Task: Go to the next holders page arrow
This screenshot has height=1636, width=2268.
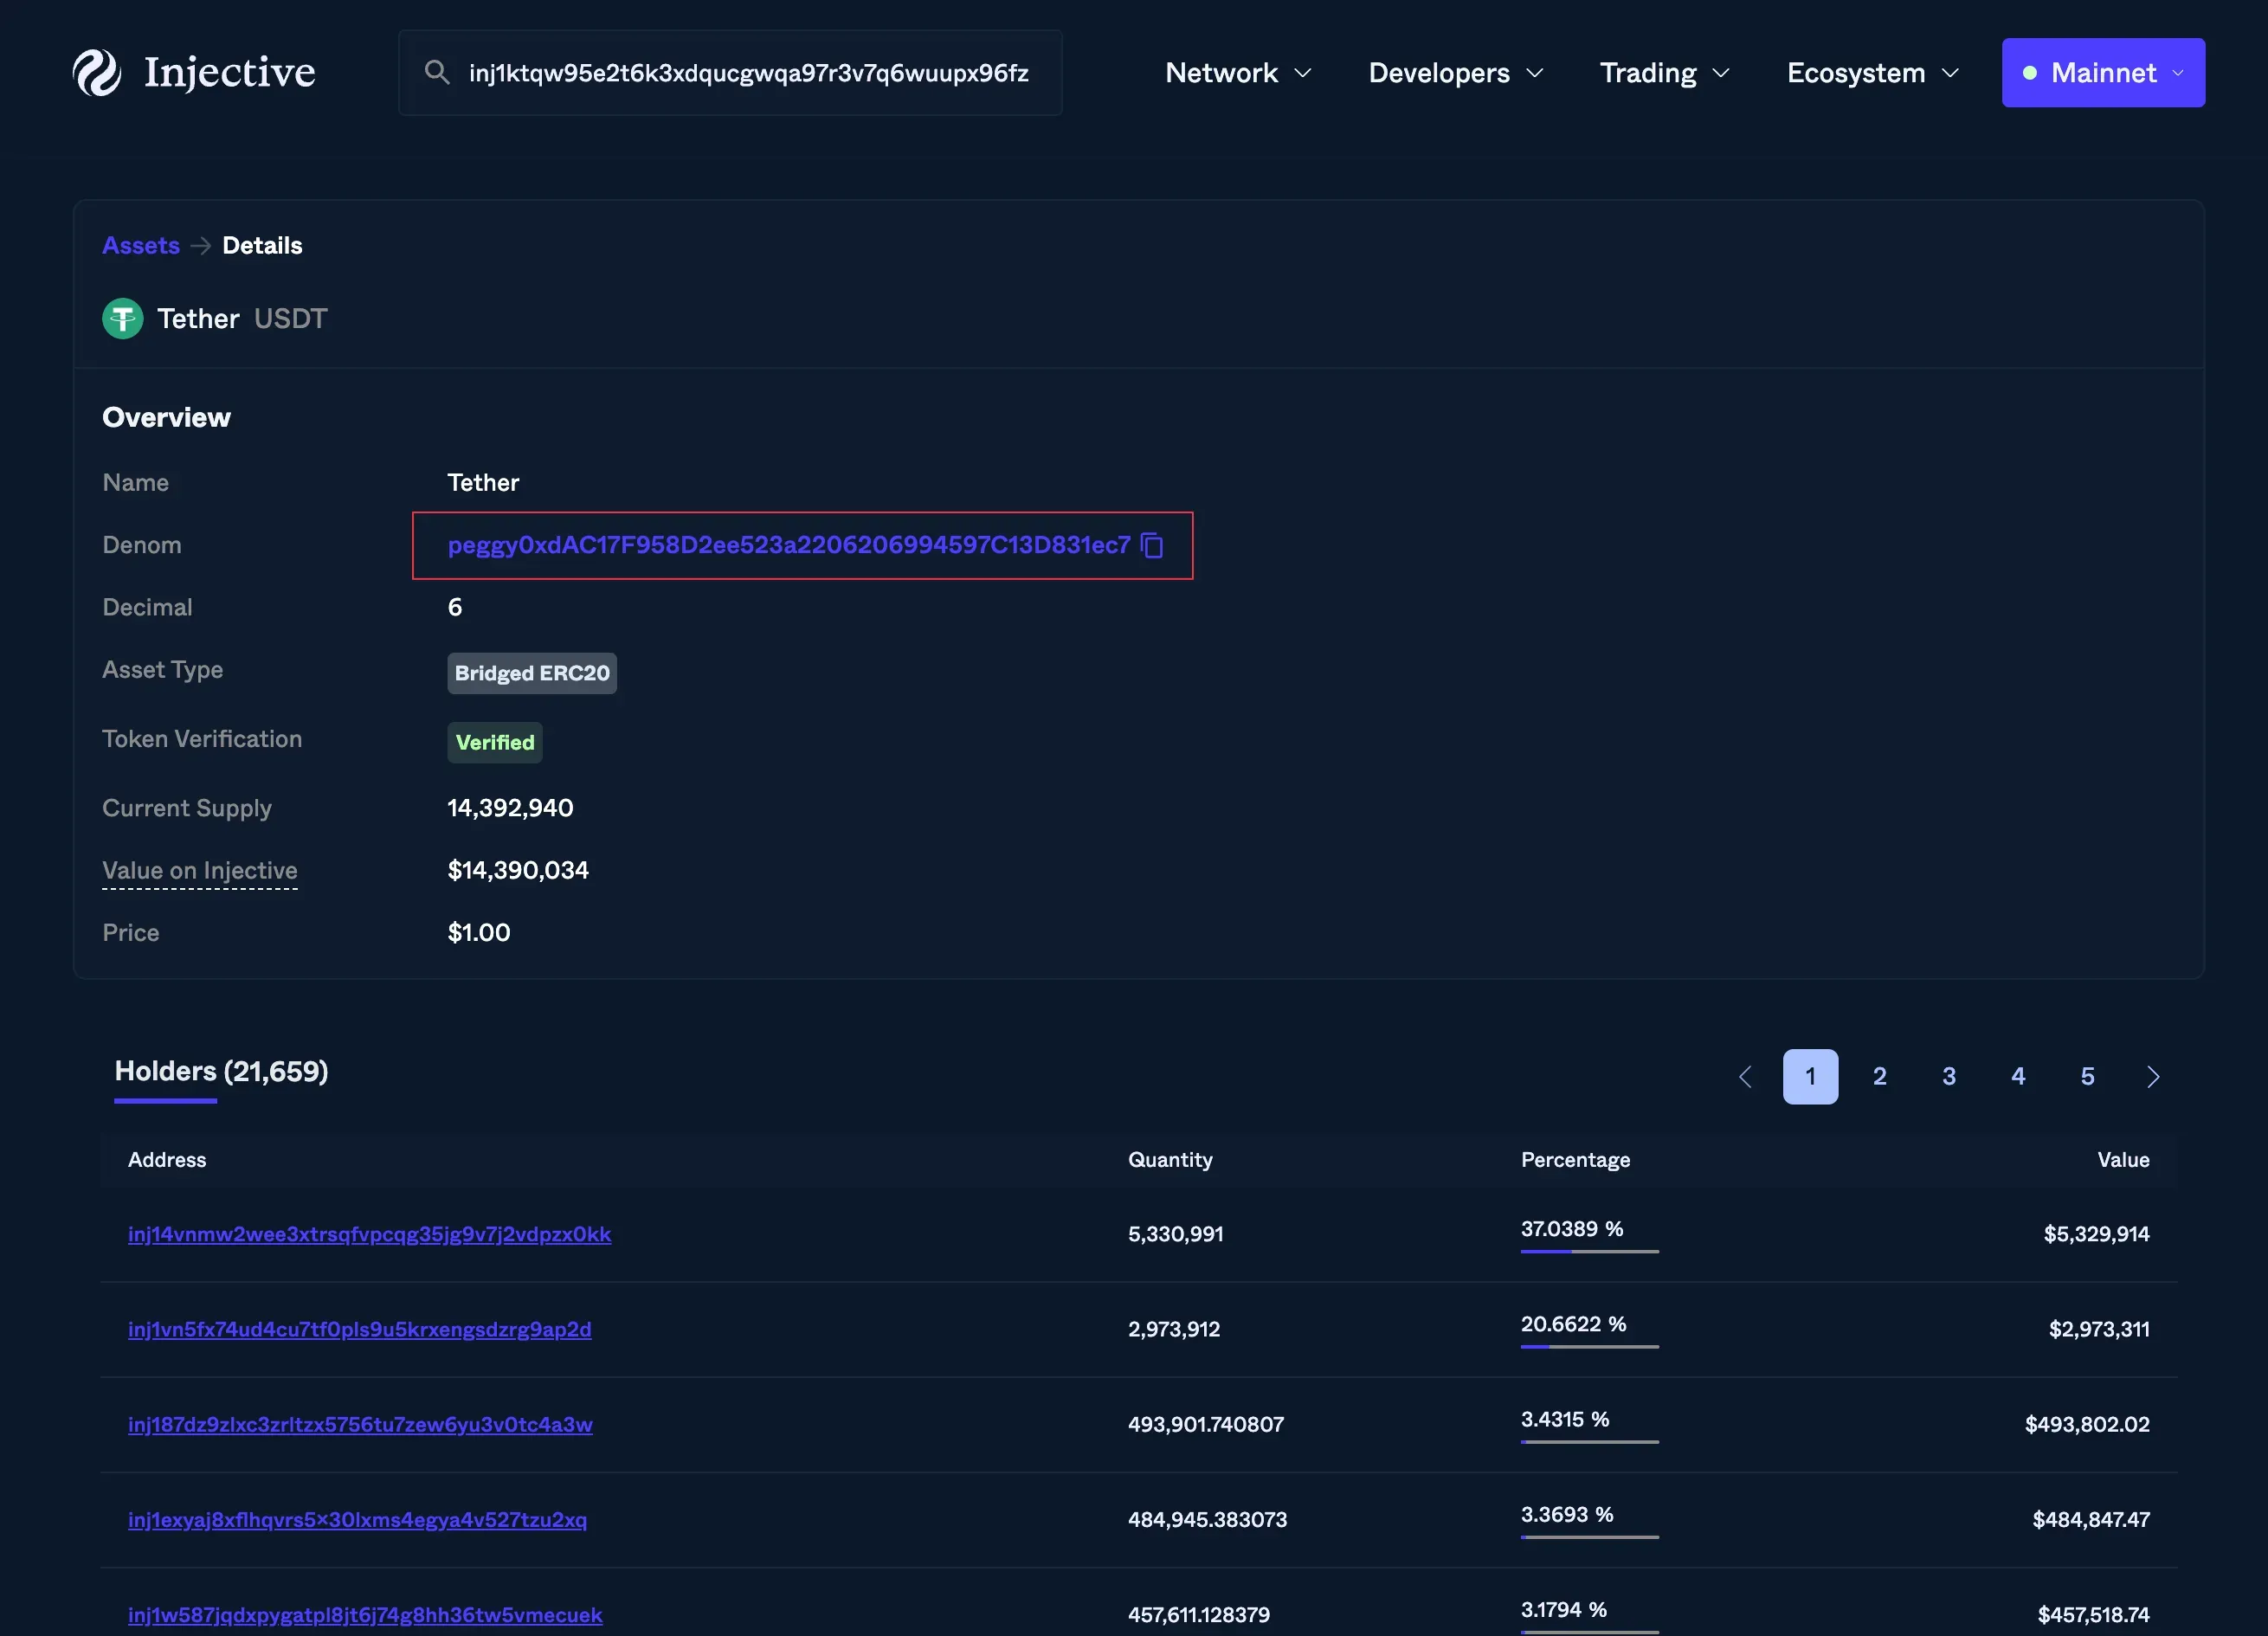Action: pos(2154,1077)
